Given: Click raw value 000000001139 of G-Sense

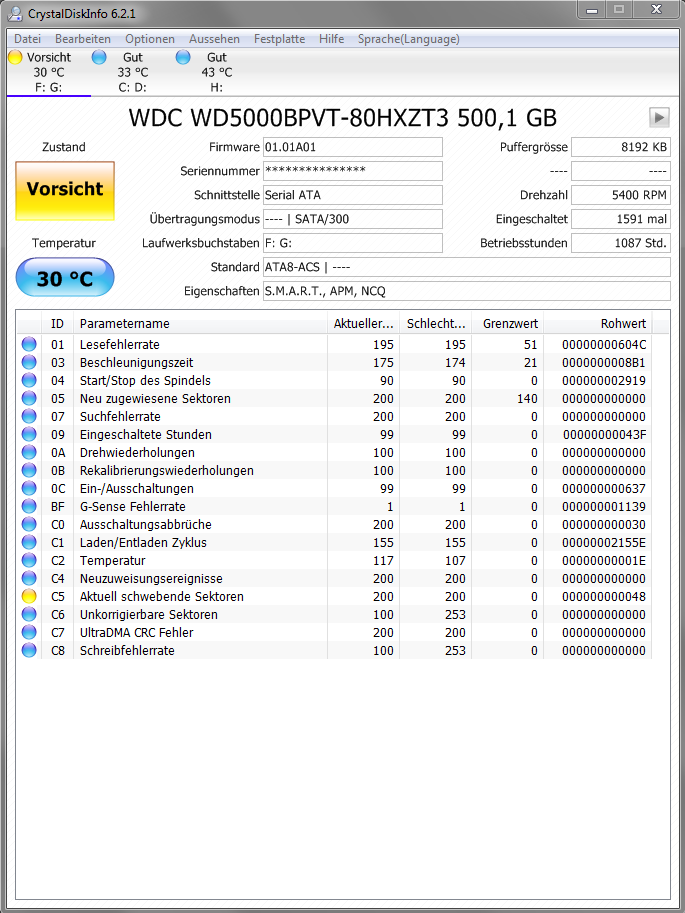Looking at the screenshot, I should [604, 507].
